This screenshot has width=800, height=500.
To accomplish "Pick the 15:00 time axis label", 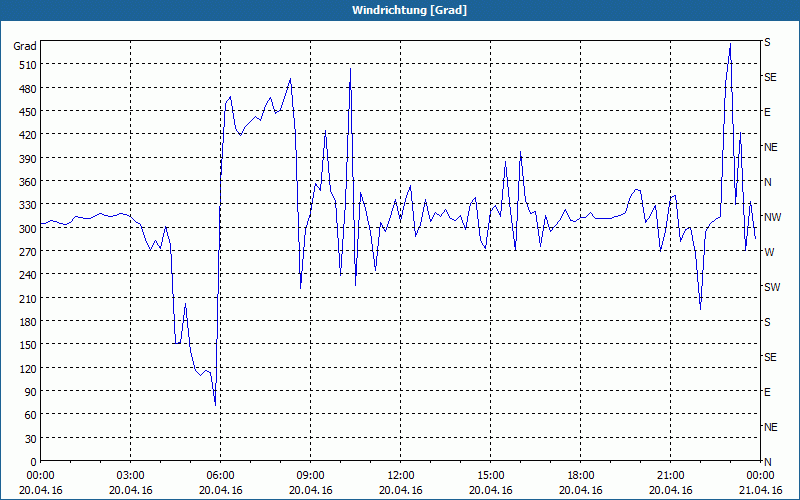I will [x=491, y=476].
